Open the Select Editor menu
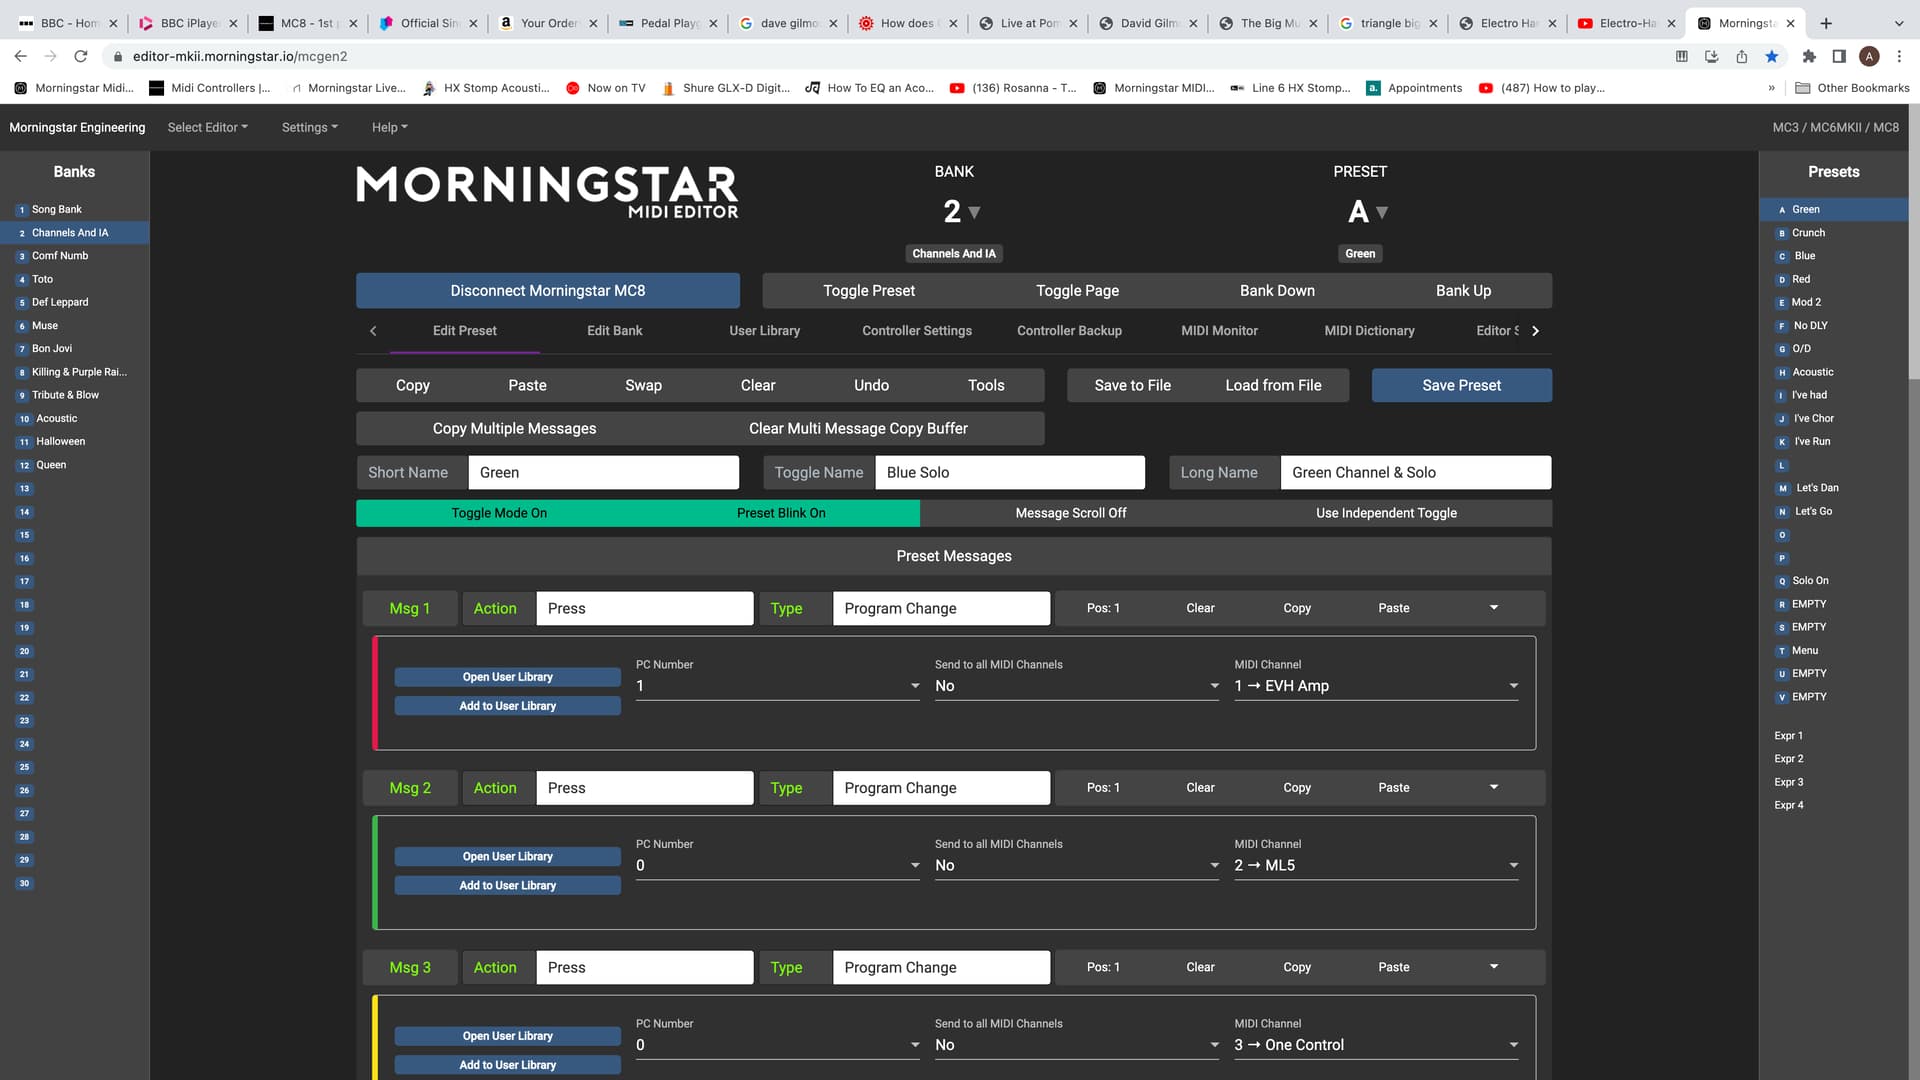 [x=207, y=127]
